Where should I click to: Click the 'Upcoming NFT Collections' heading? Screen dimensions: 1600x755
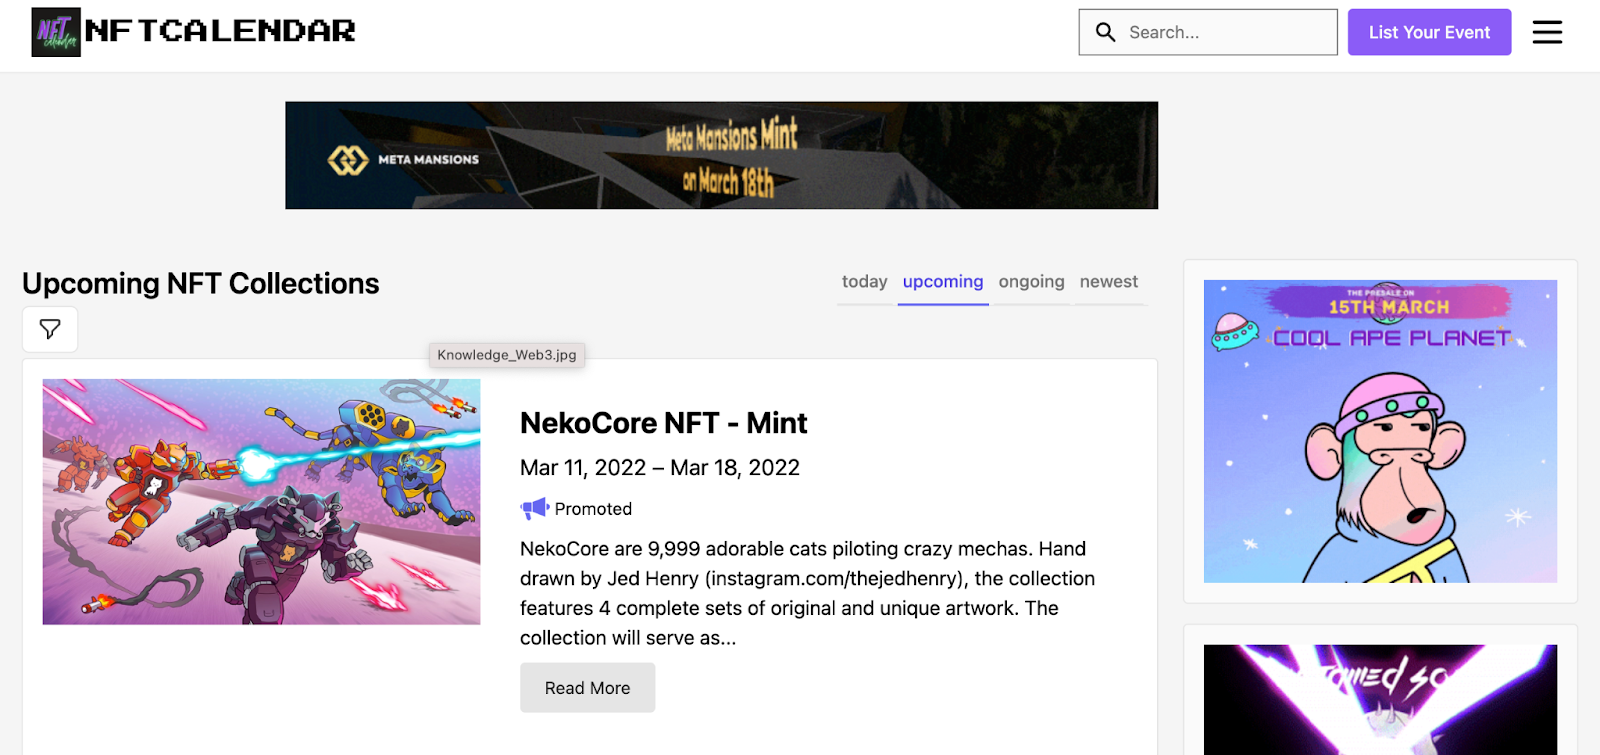201,284
